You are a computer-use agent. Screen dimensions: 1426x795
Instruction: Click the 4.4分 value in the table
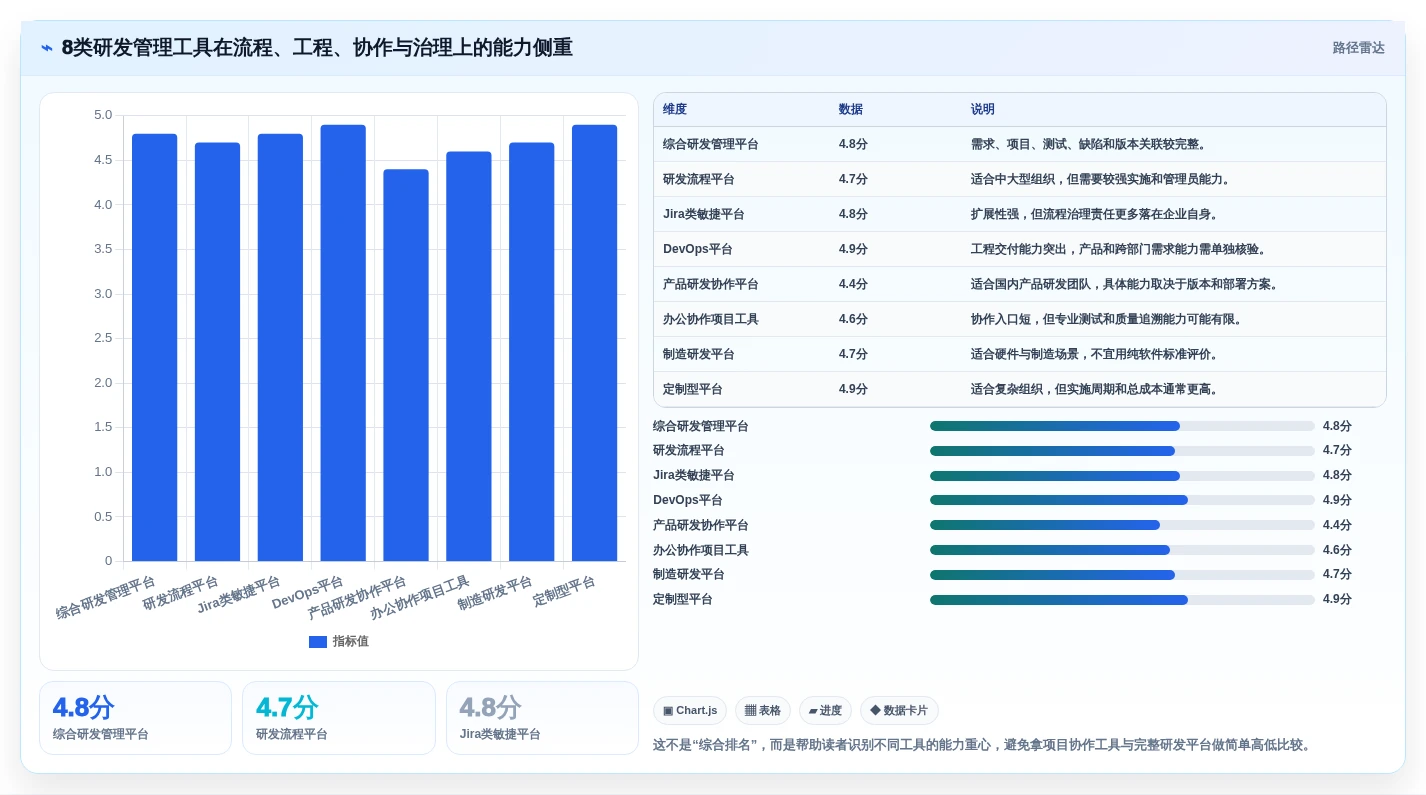(853, 284)
